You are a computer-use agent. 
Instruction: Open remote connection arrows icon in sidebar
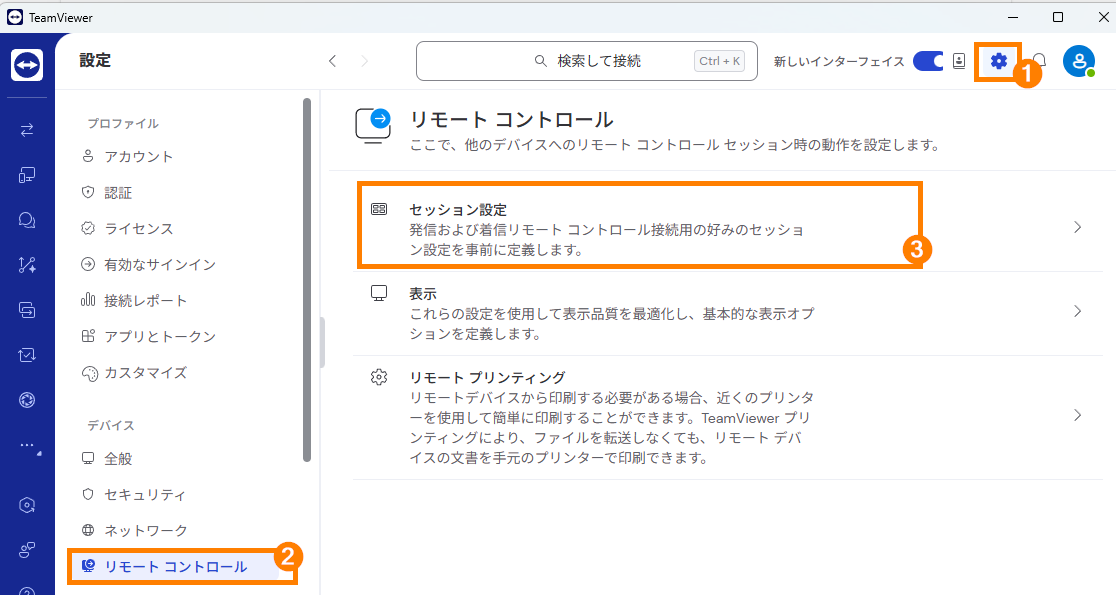point(27,130)
